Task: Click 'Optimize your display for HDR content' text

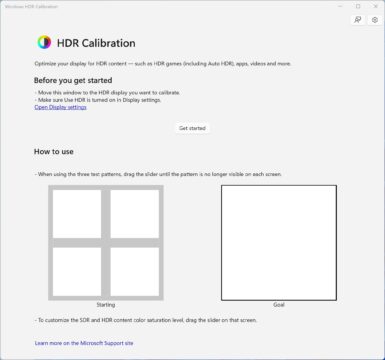Action: tap(163, 64)
